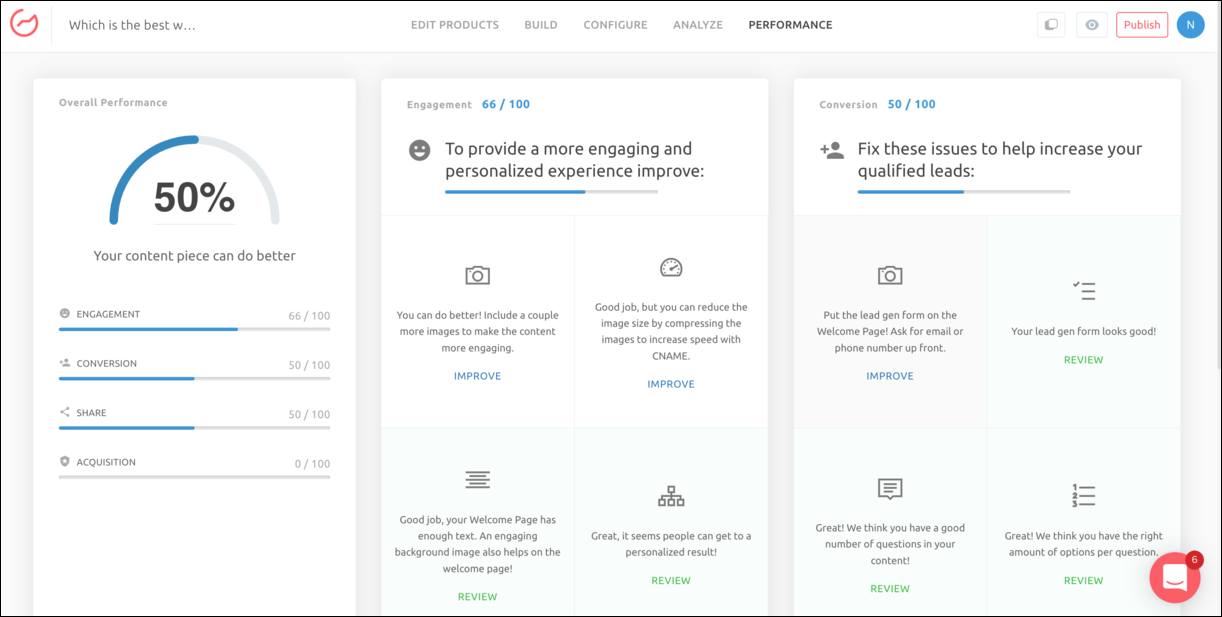Click the checklist lead gen form icon
The width and height of the screenshot is (1222, 617).
tap(1083, 291)
